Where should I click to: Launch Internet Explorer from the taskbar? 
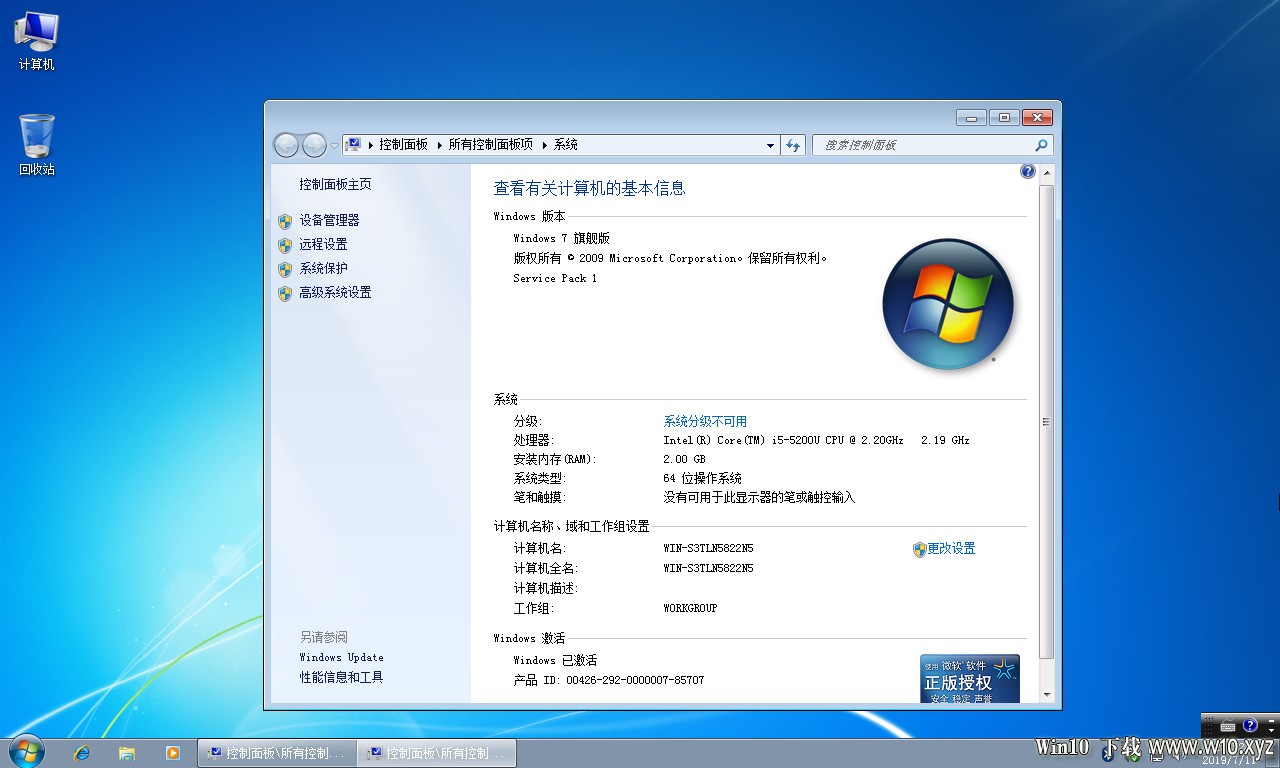(x=81, y=753)
